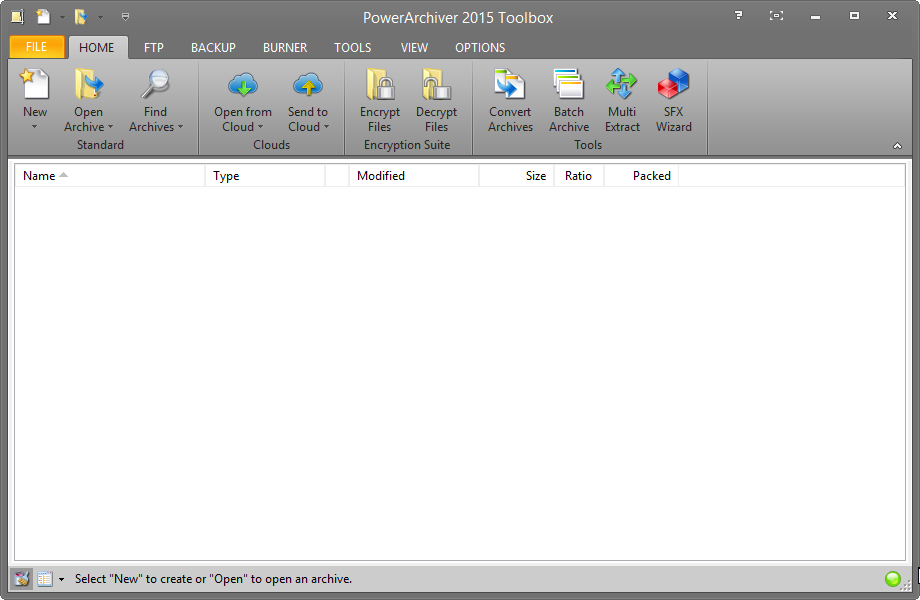Click Send to Cloud upload icon
The height and width of the screenshot is (600, 920).
point(307,86)
